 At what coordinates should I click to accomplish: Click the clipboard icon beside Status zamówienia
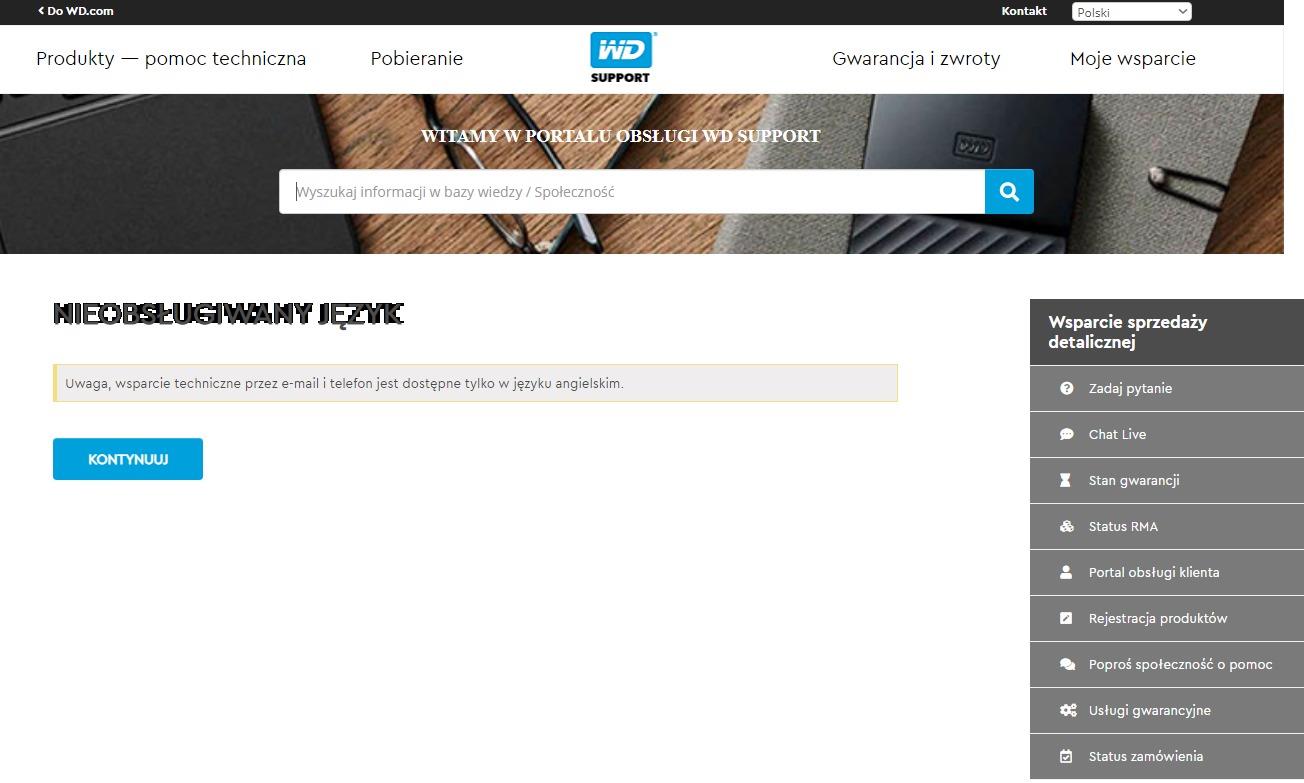coord(1066,756)
